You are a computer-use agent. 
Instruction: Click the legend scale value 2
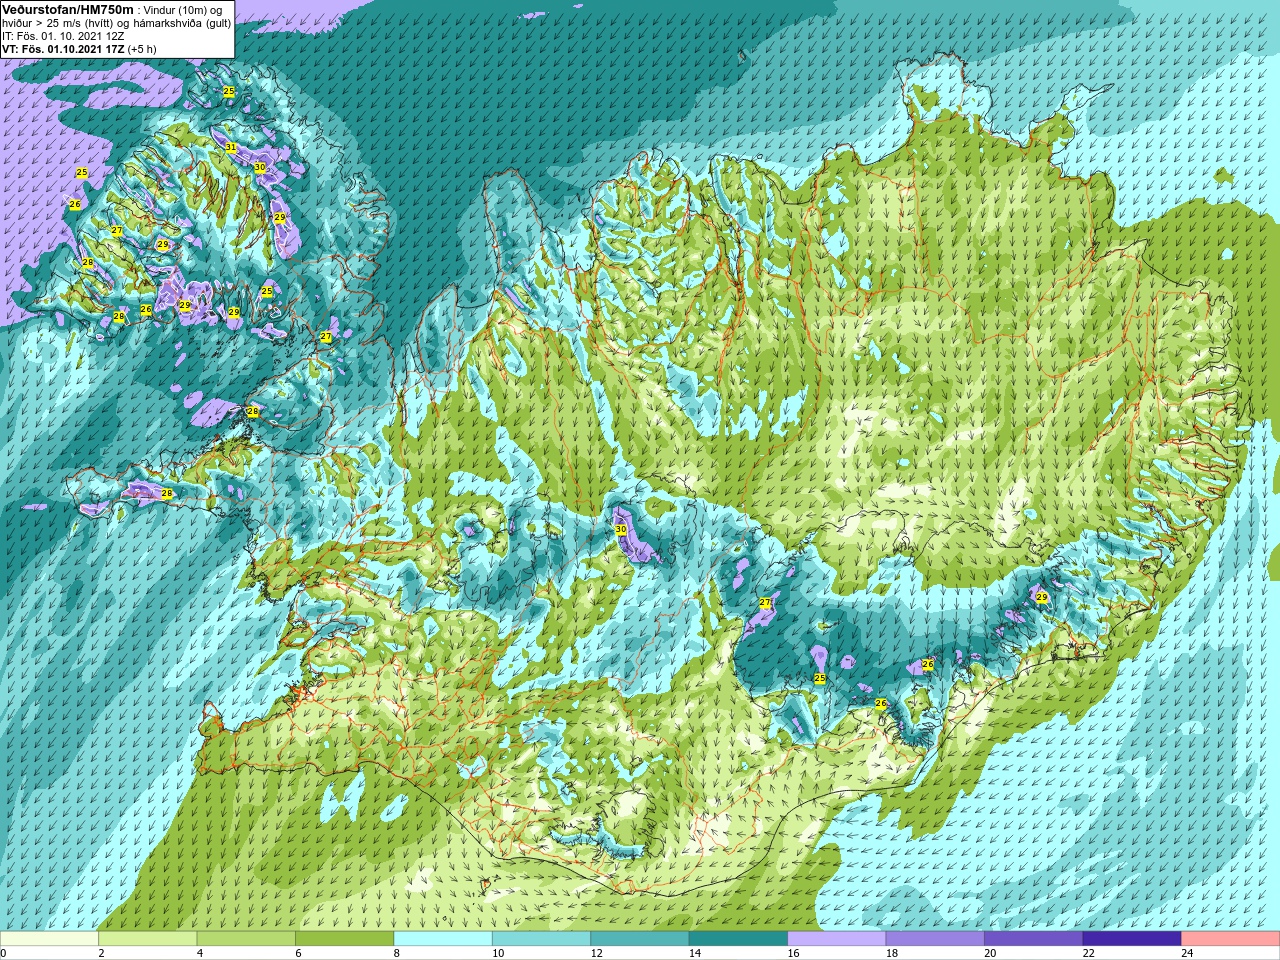[x=101, y=953]
